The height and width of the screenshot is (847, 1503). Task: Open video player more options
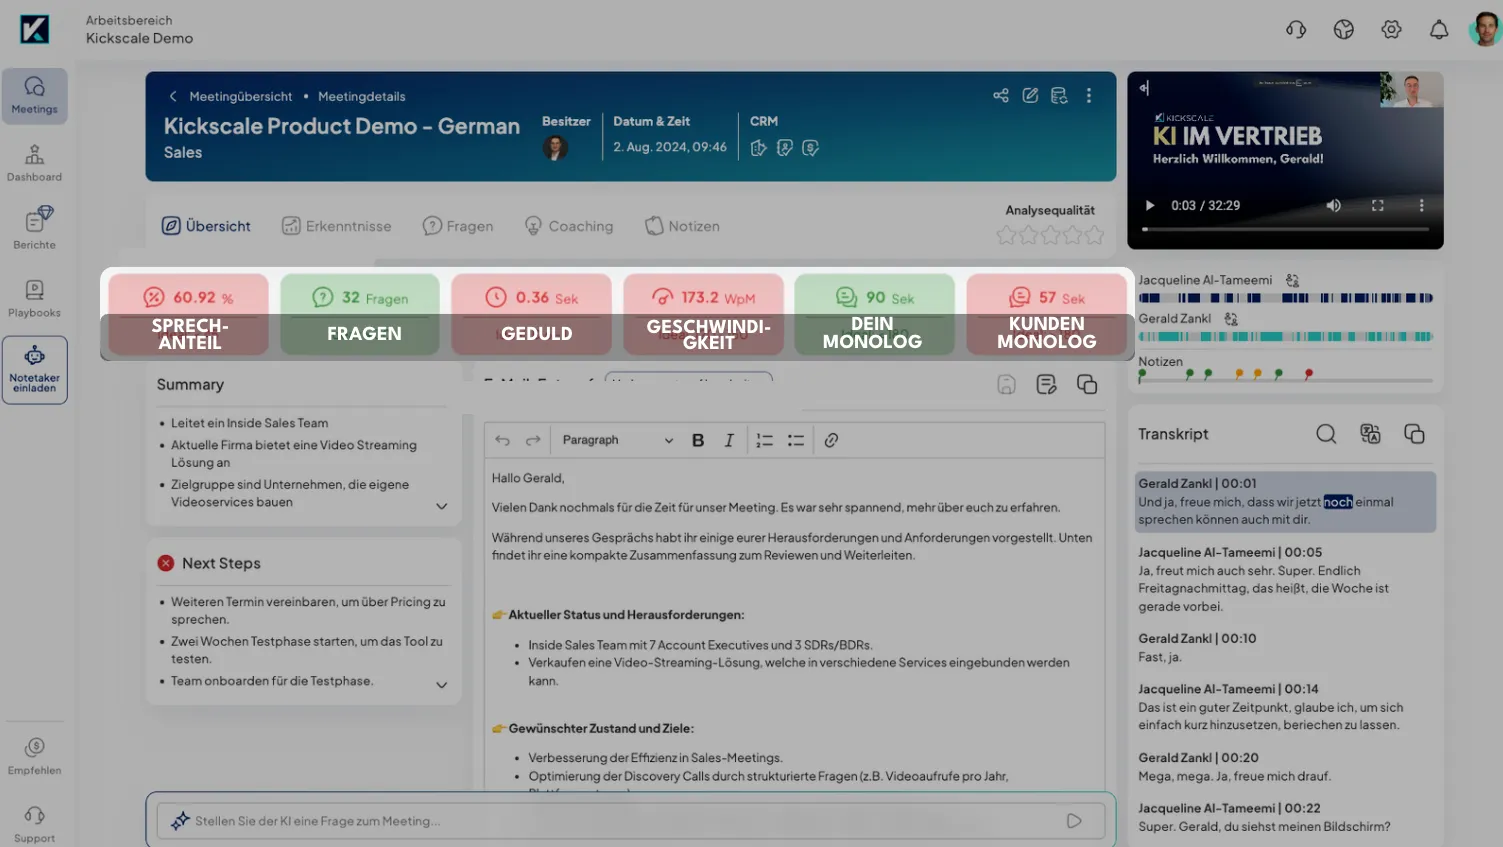(x=1421, y=205)
